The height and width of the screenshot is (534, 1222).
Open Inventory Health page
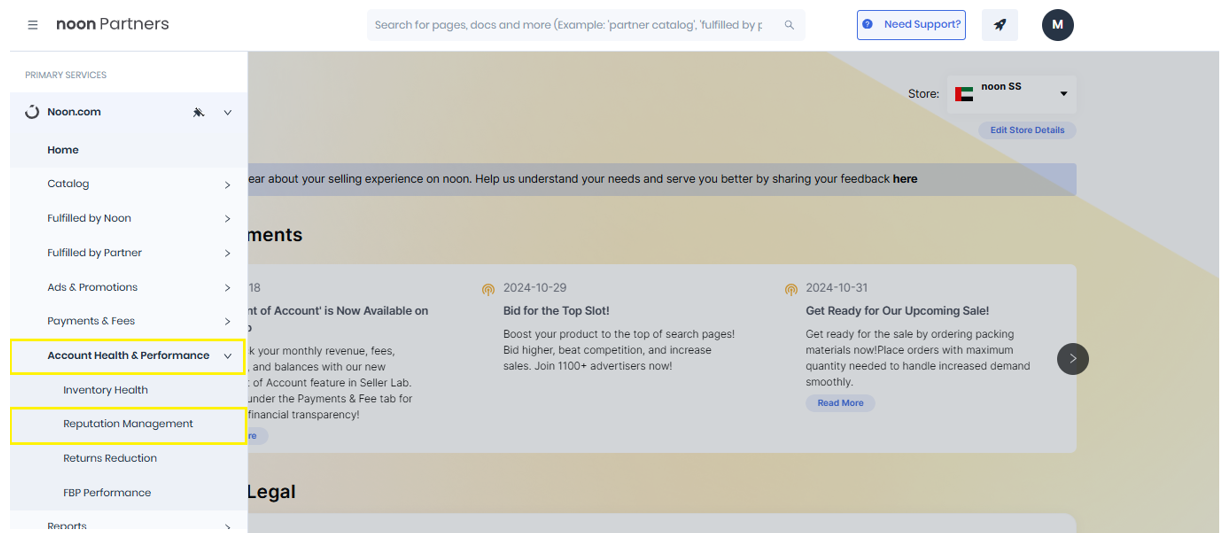pos(105,390)
